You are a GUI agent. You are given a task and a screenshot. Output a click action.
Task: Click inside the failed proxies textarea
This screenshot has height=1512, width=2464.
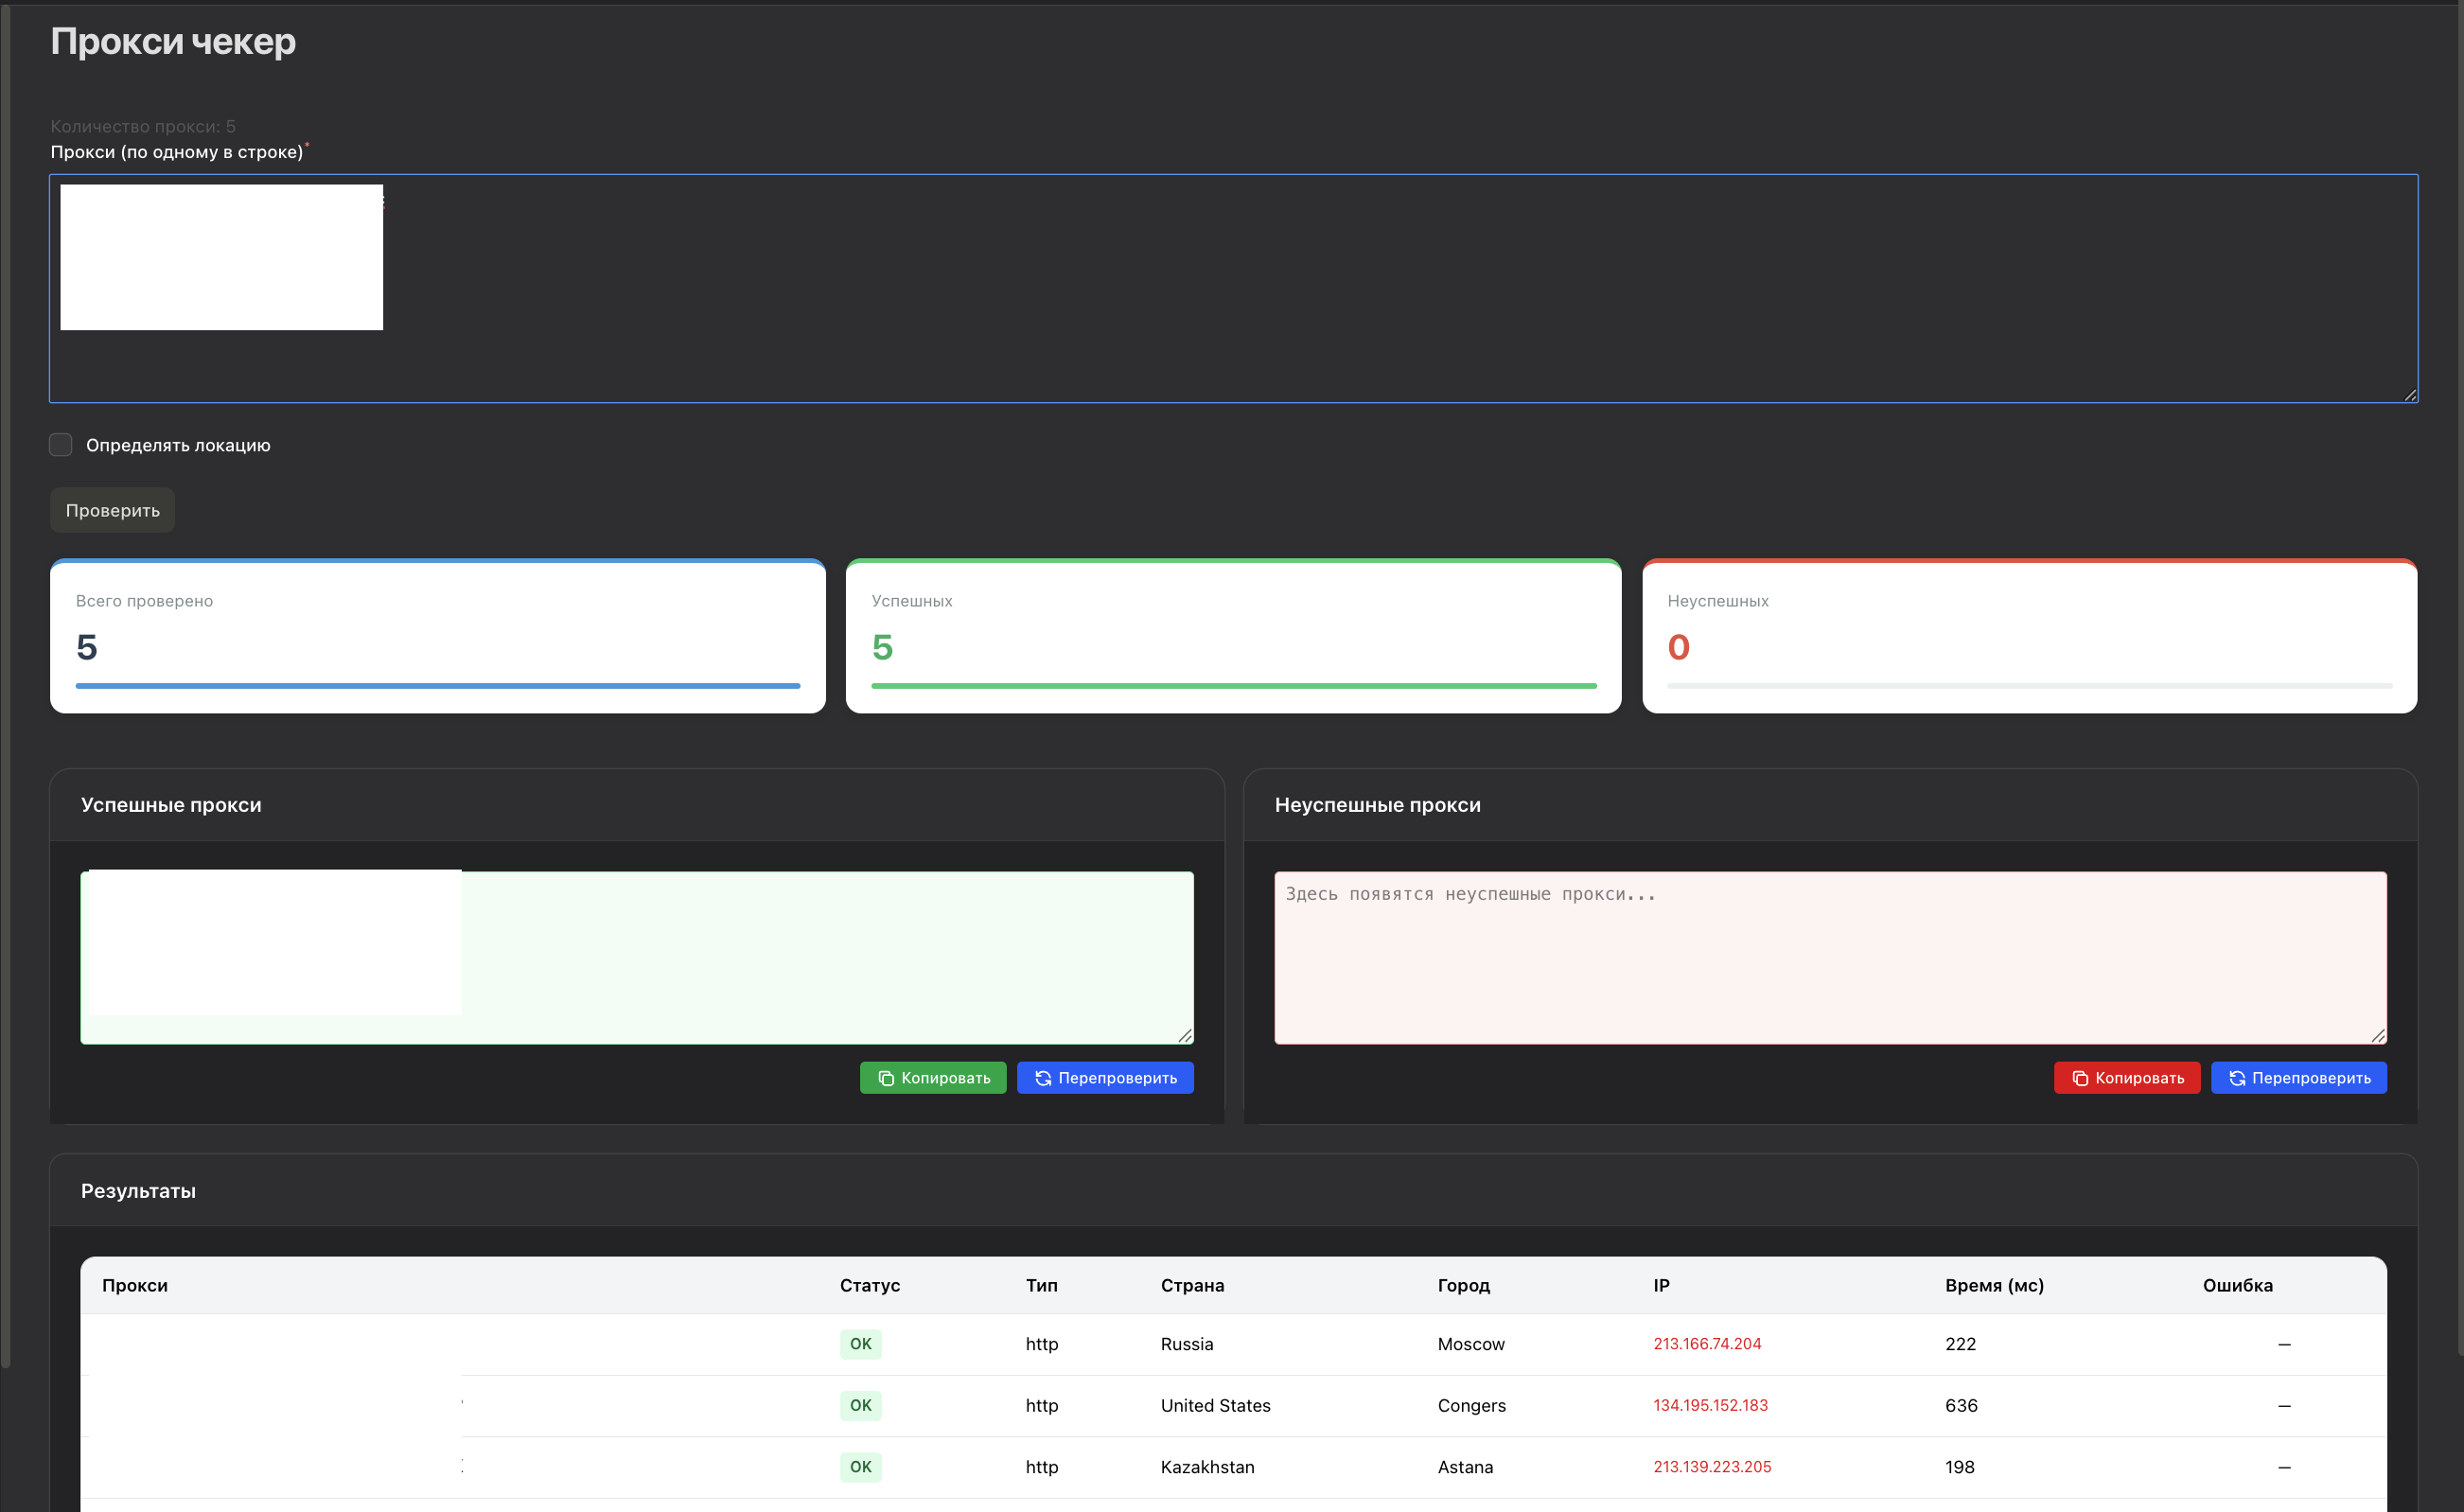tap(1830, 958)
